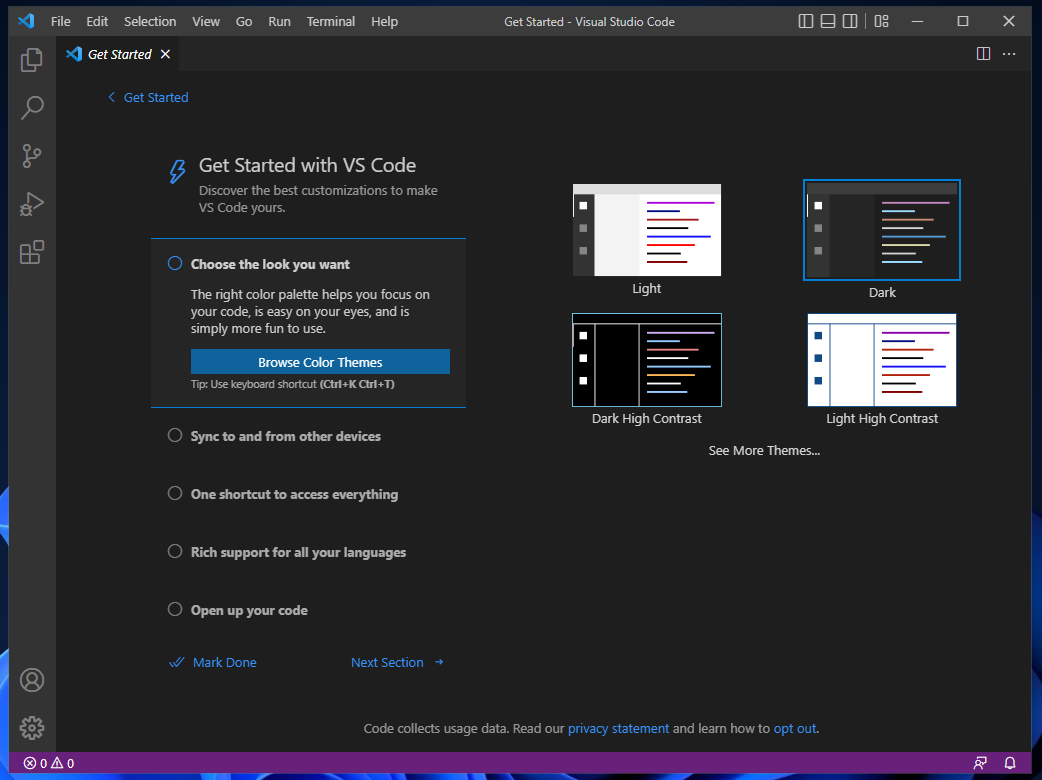Click the Get Started back link
This screenshot has width=1042, height=780.
156,98
